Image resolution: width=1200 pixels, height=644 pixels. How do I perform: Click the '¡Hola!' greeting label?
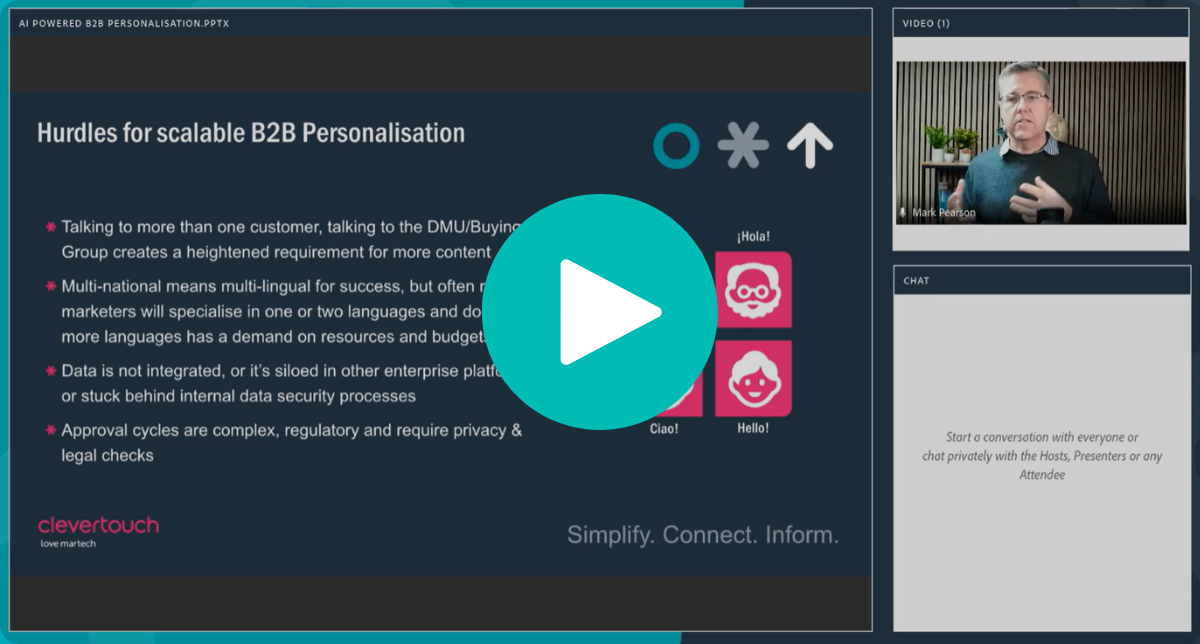pos(753,237)
